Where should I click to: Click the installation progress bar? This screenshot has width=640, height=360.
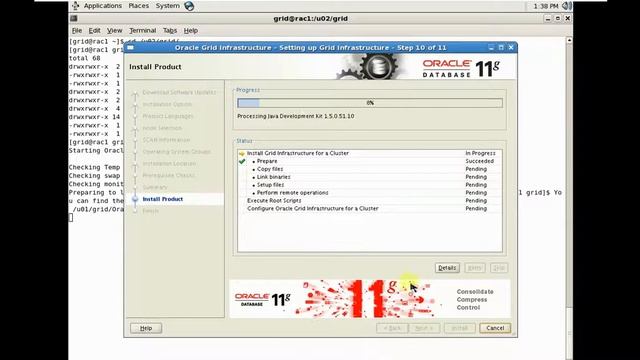coord(370,103)
